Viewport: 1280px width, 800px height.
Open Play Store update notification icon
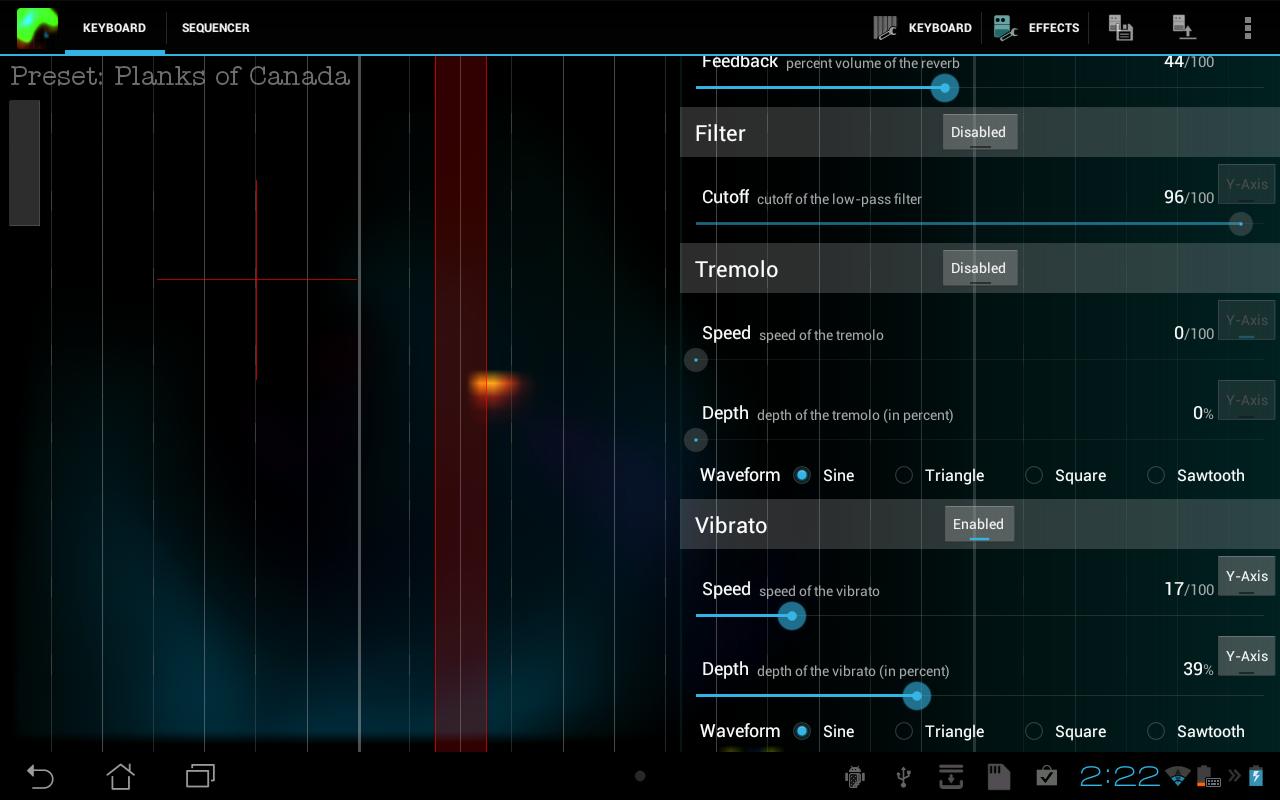click(x=1046, y=776)
